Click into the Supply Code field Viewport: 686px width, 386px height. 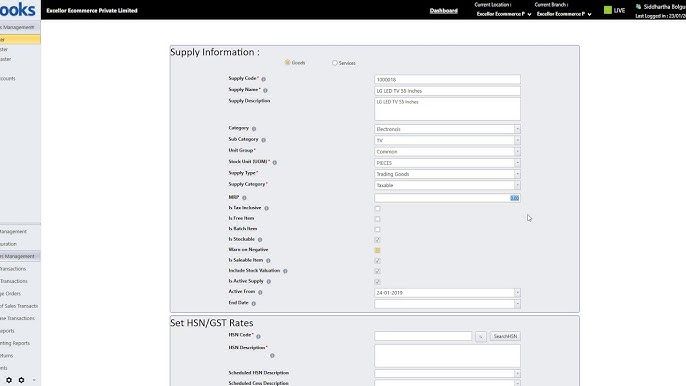tap(447, 80)
